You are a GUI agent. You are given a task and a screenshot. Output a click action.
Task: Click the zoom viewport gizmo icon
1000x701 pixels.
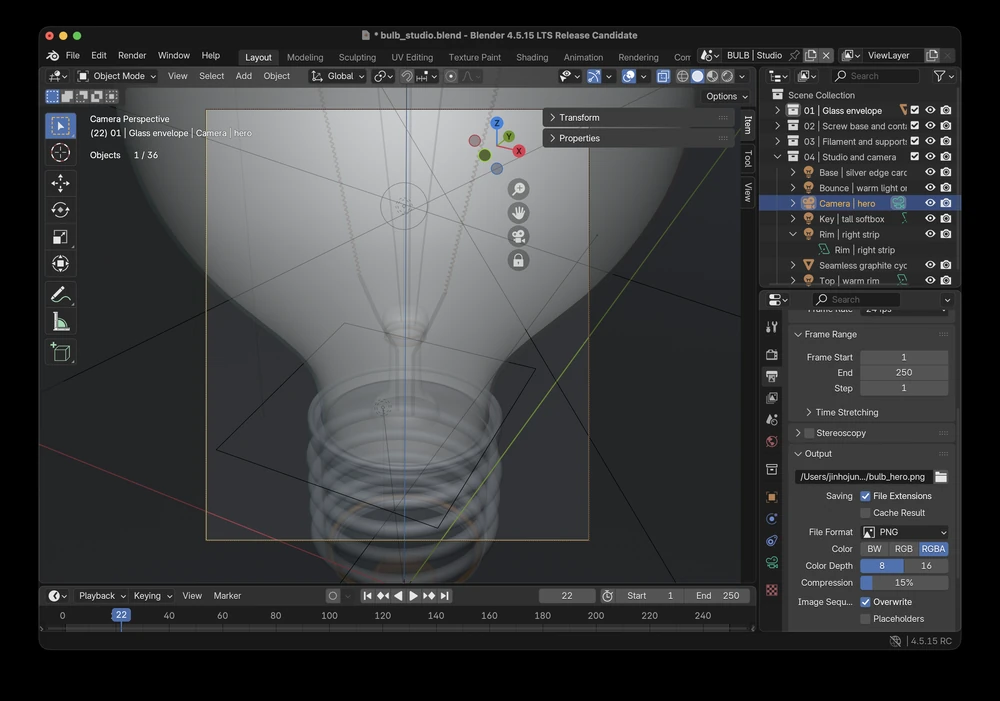518,189
